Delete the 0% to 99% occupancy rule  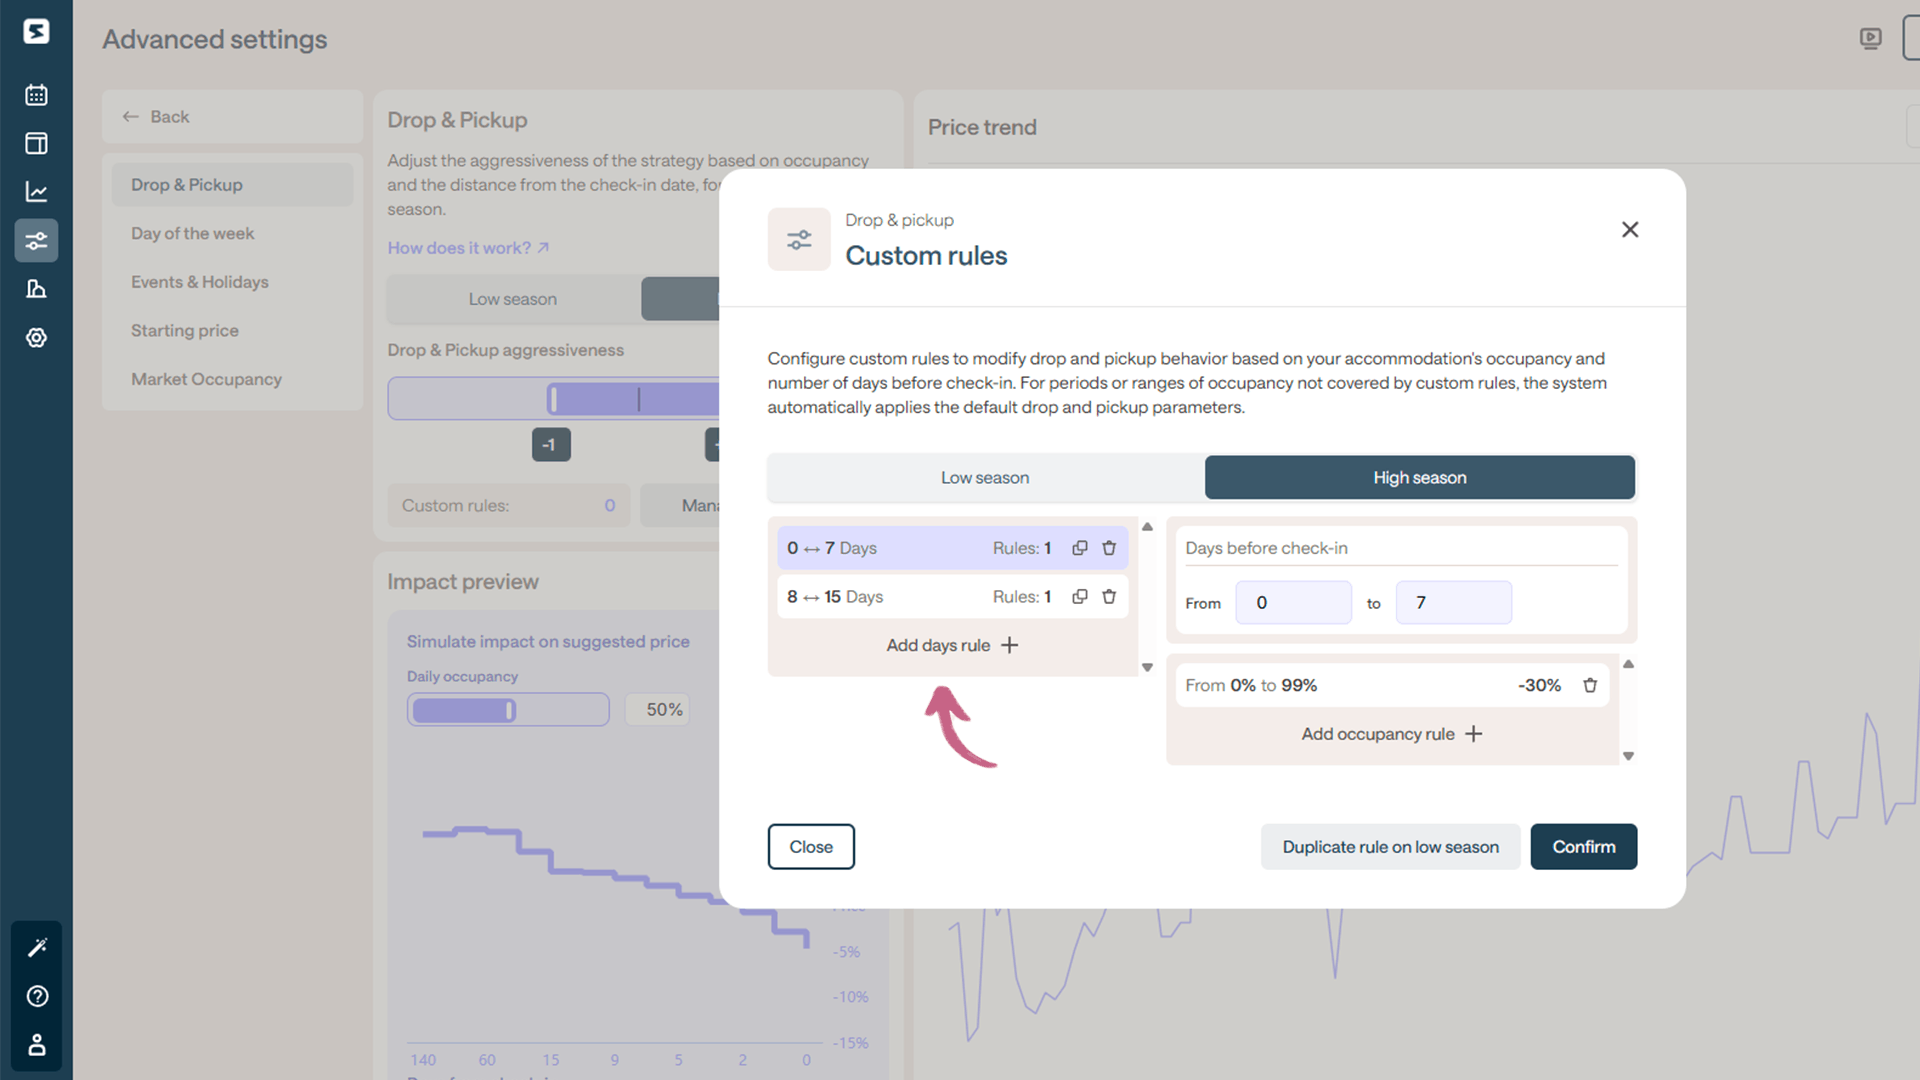[x=1590, y=685]
